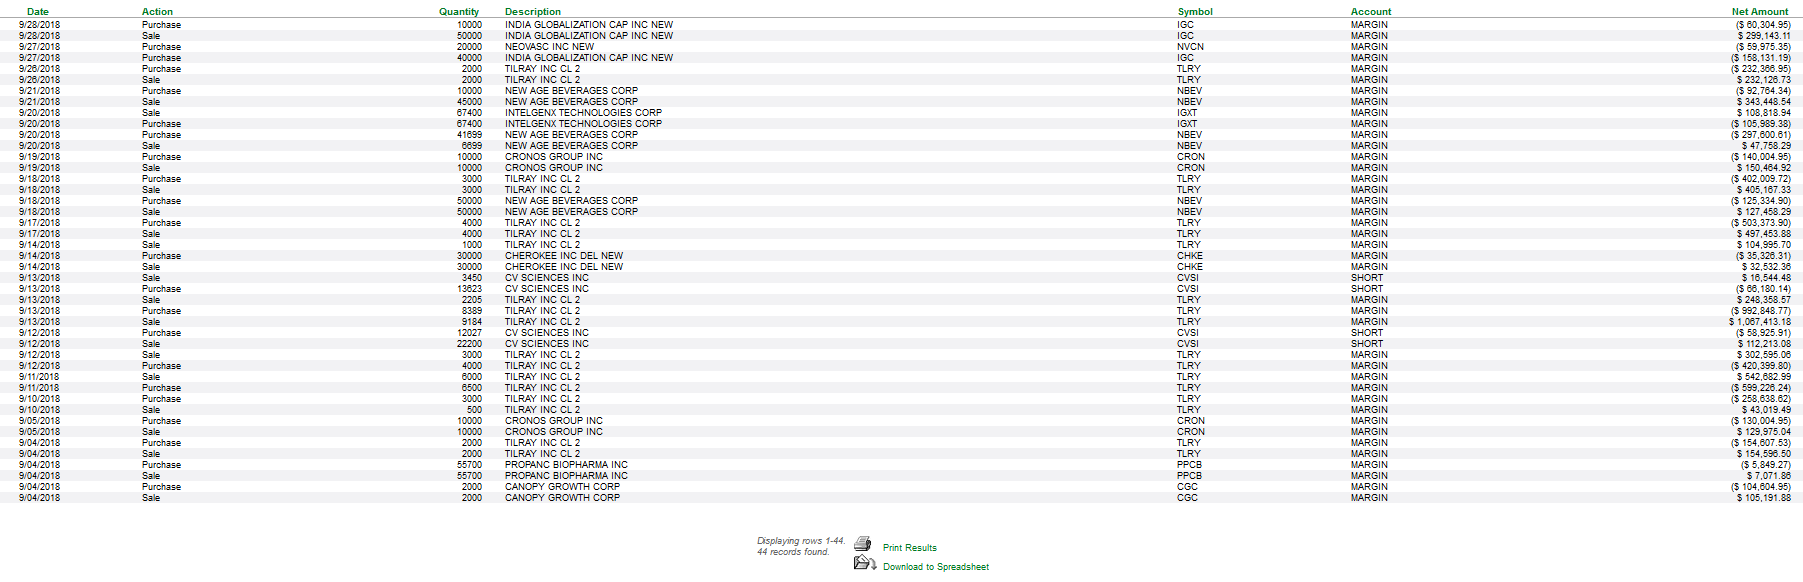The height and width of the screenshot is (582, 1803).
Task: Click the NEOVASC INC NEW description
Action: pos(549,47)
